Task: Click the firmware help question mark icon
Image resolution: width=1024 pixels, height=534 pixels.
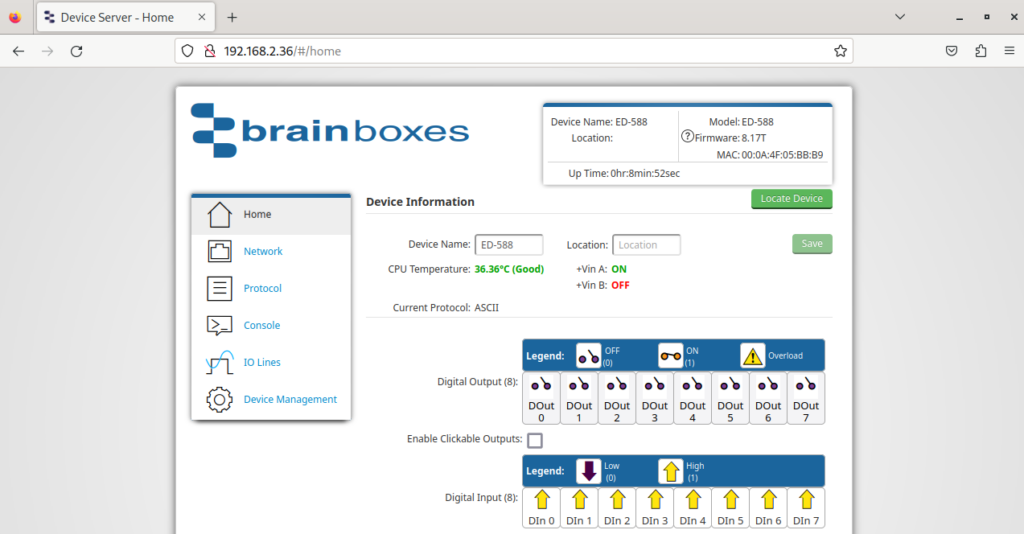Action: 687,136
